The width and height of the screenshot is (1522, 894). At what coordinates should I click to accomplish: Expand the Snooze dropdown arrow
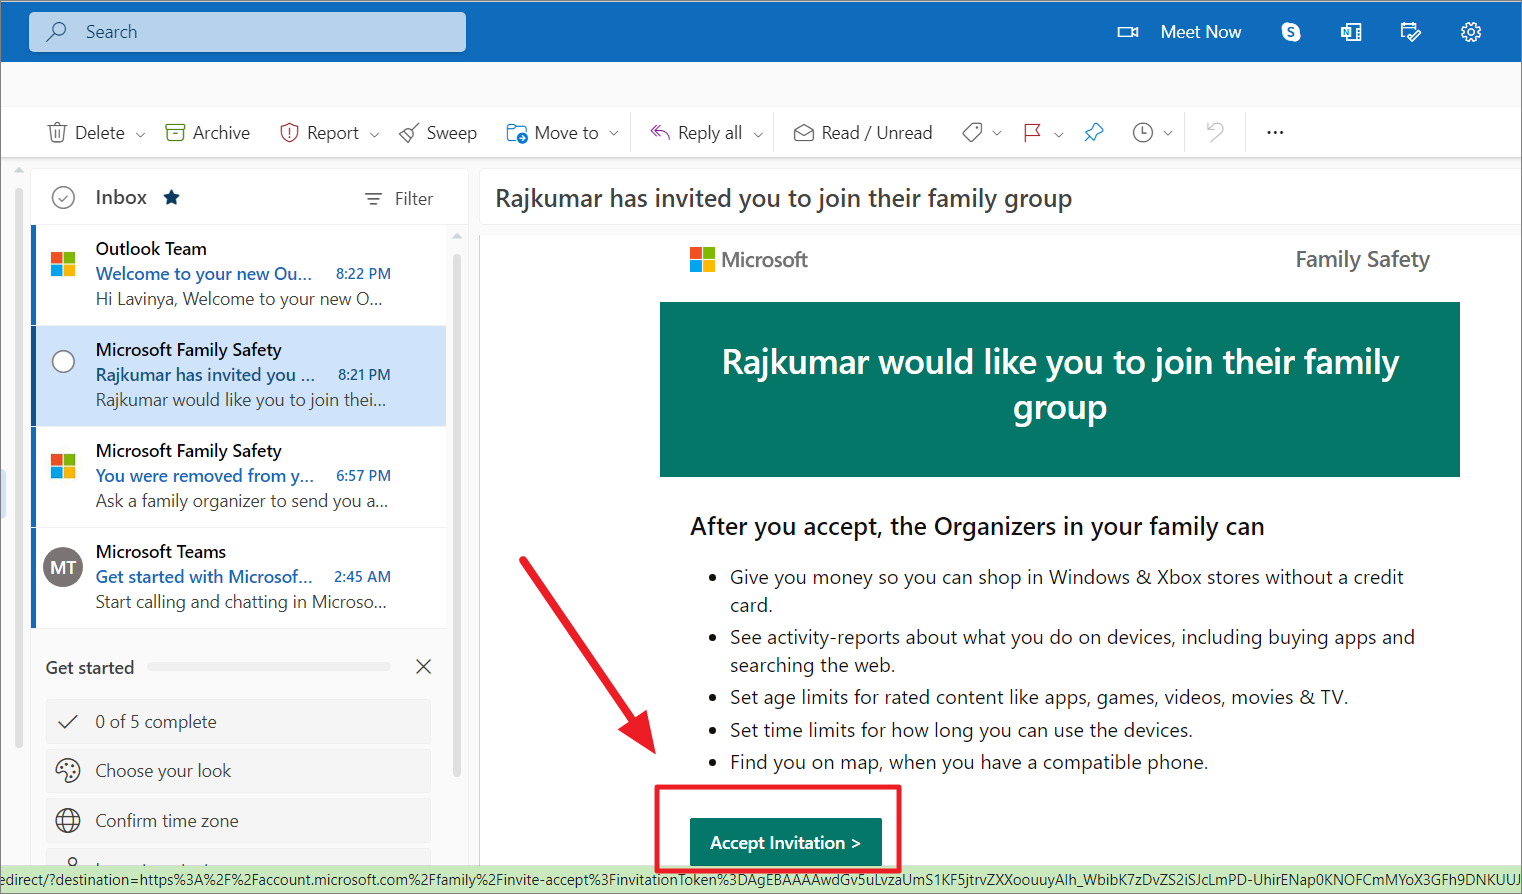point(1168,134)
